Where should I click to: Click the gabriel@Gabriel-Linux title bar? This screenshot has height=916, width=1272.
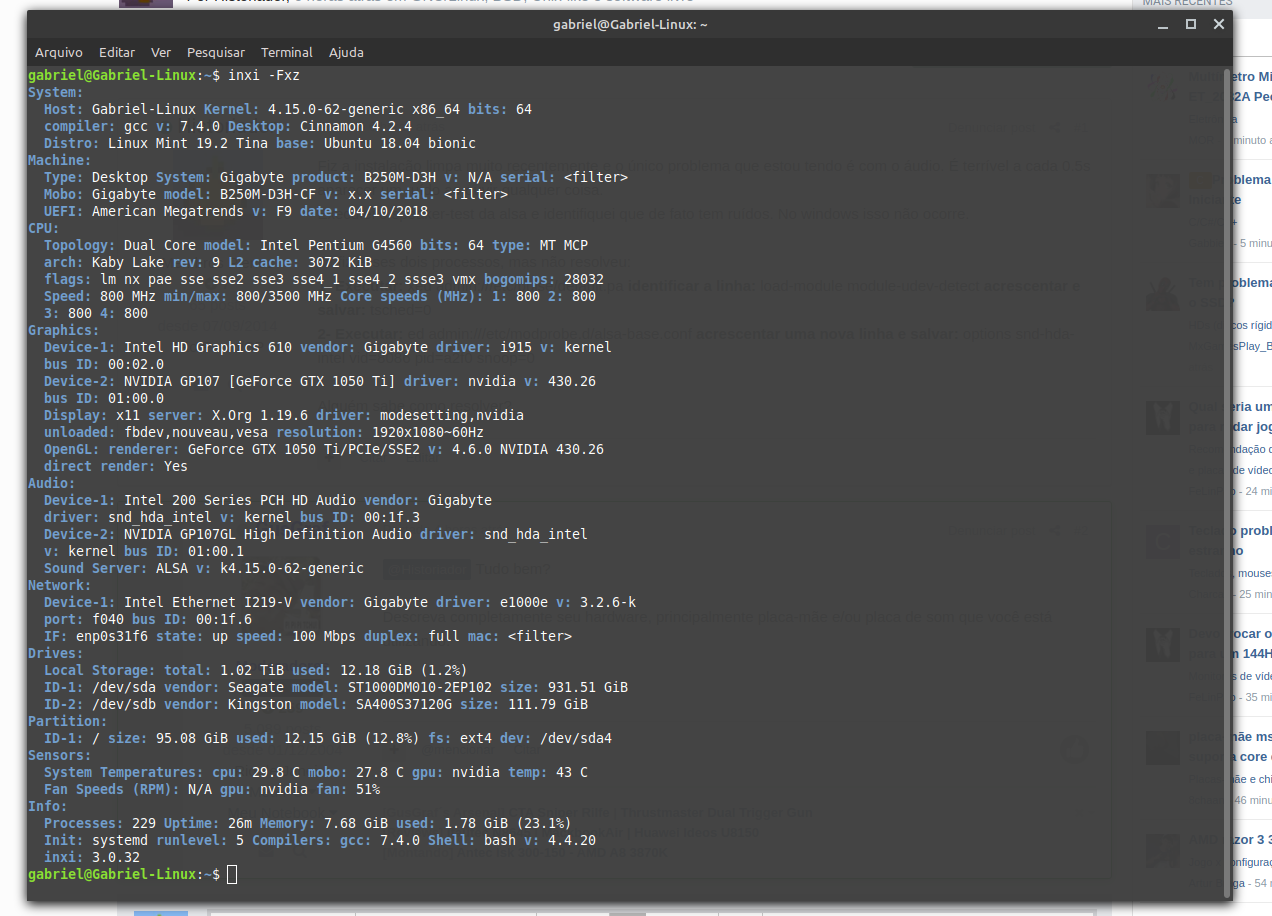point(630,24)
